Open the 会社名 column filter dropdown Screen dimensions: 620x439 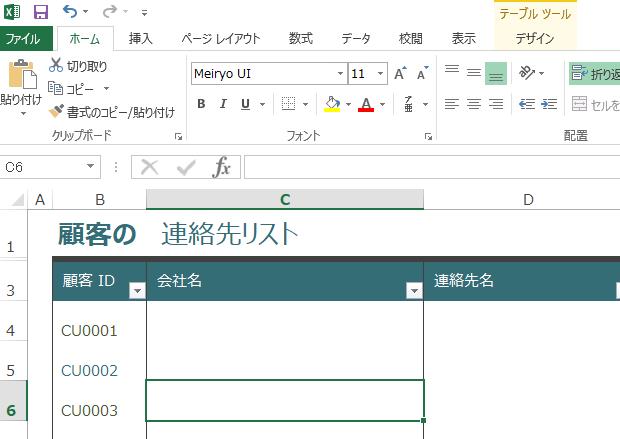click(x=413, y=291)
